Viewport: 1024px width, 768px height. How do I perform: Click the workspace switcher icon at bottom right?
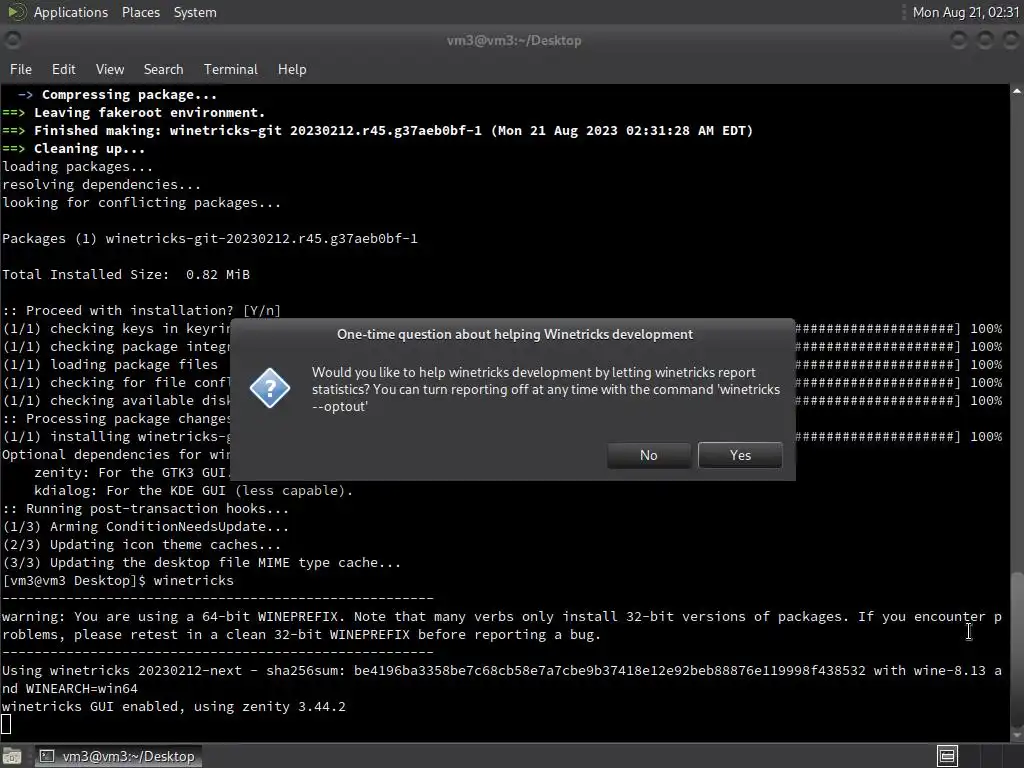tap(948, 756)
